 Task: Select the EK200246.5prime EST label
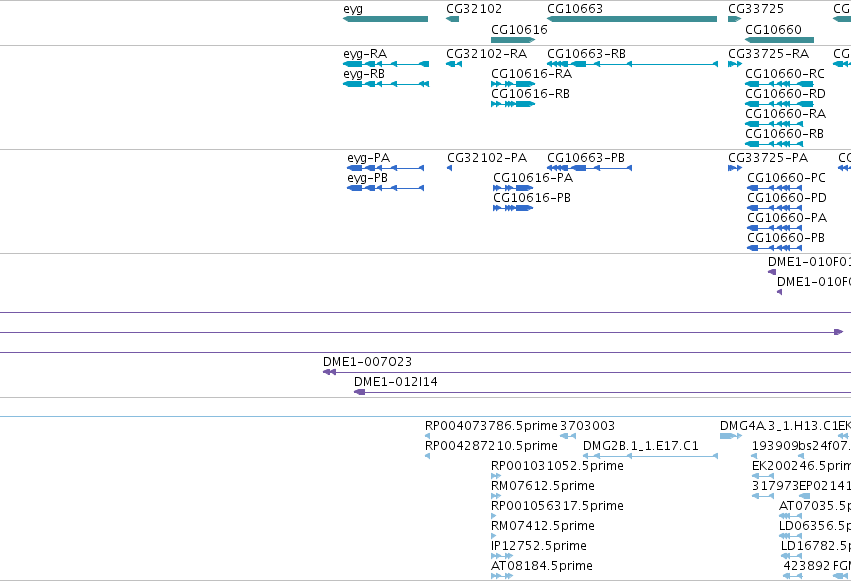pos(801,466)
